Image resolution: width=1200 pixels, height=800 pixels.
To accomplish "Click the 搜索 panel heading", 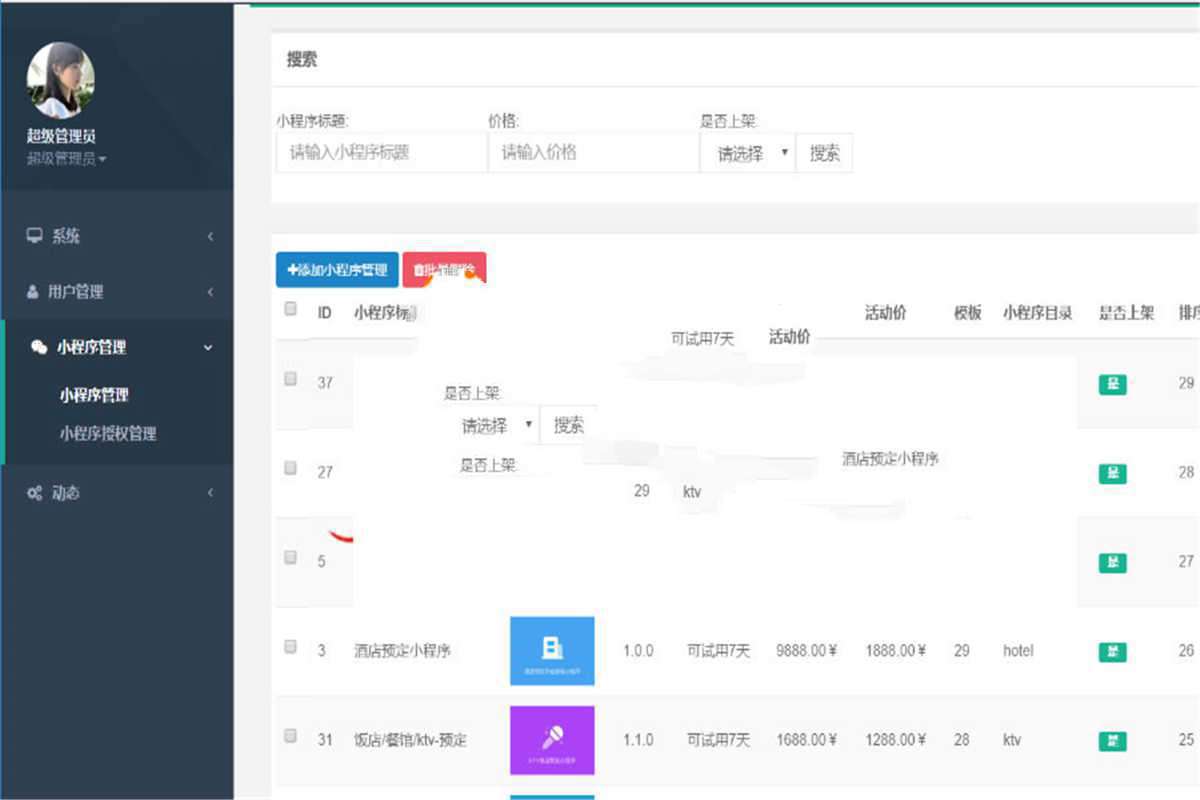I will tap(302, 60).
